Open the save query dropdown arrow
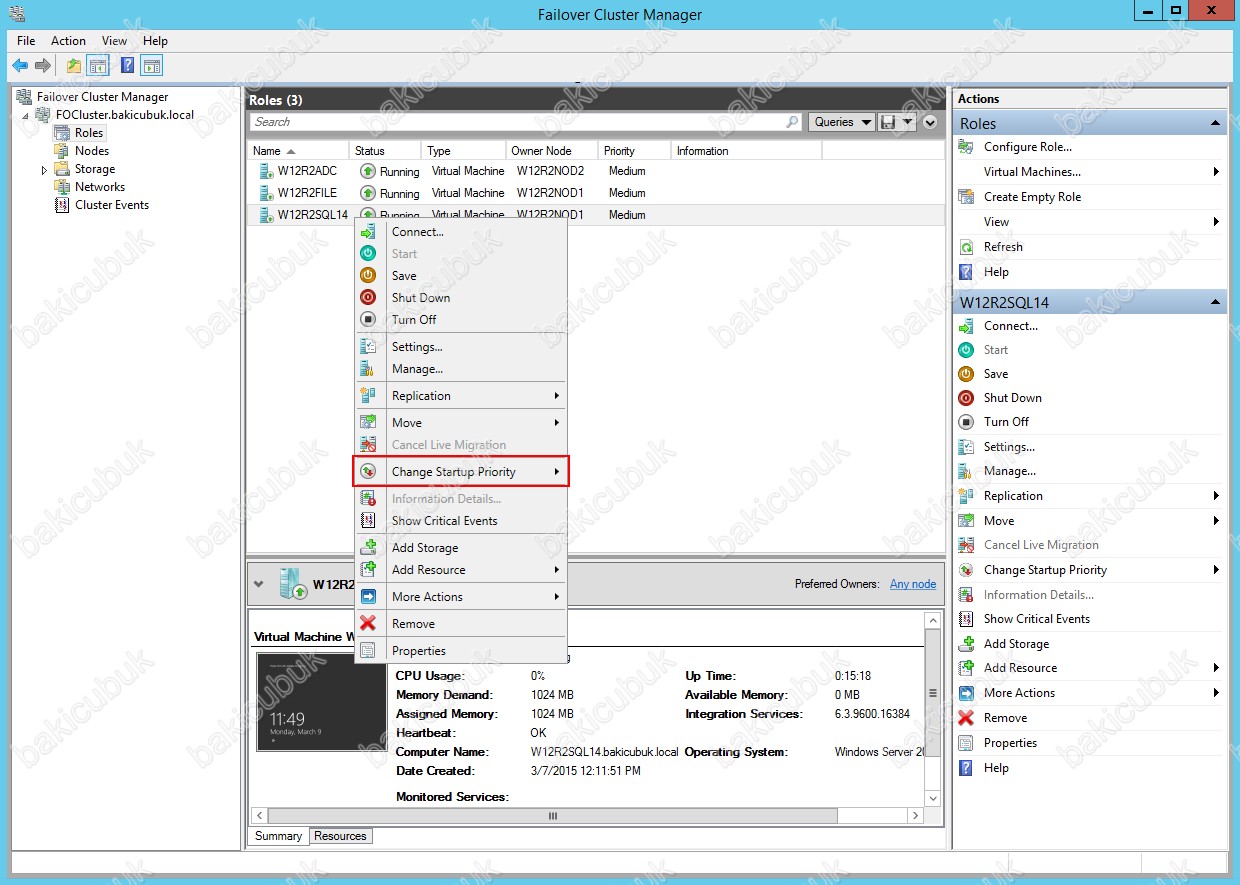 pos(908,122)
